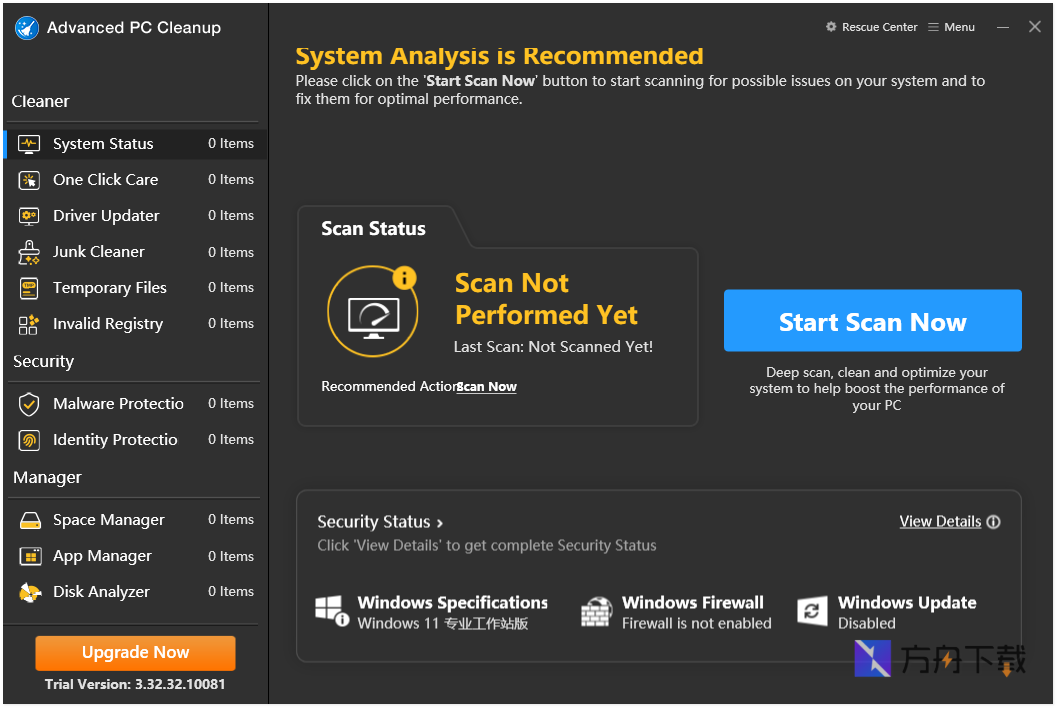Follow the Scan Now recommended action link
Screen dimensions: 1057x708
click(487, 387)
